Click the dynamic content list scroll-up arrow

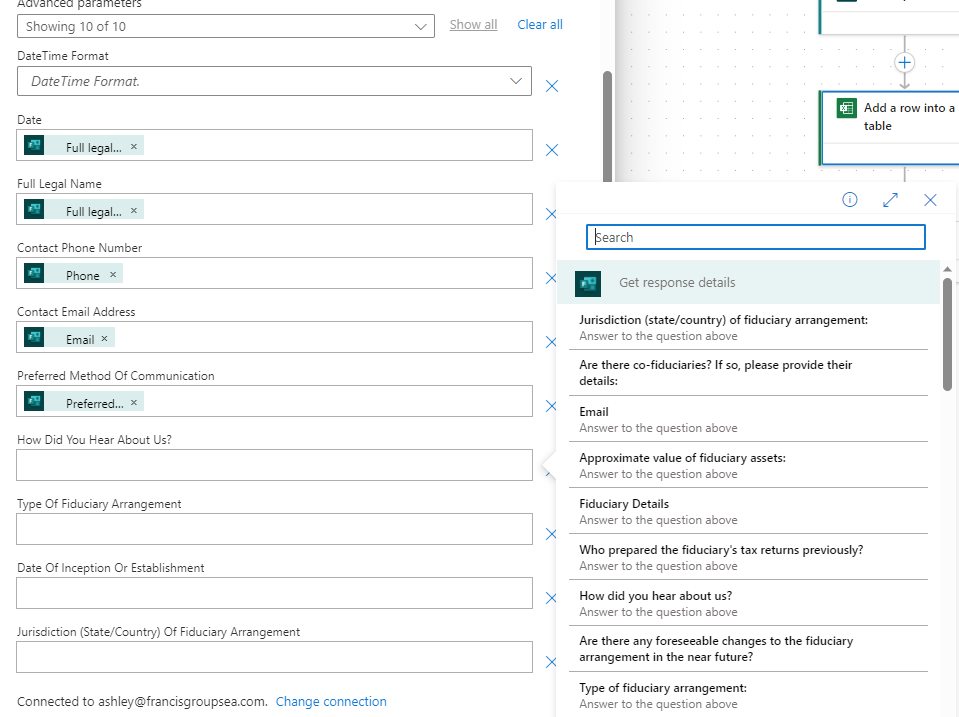pos(947,269)
